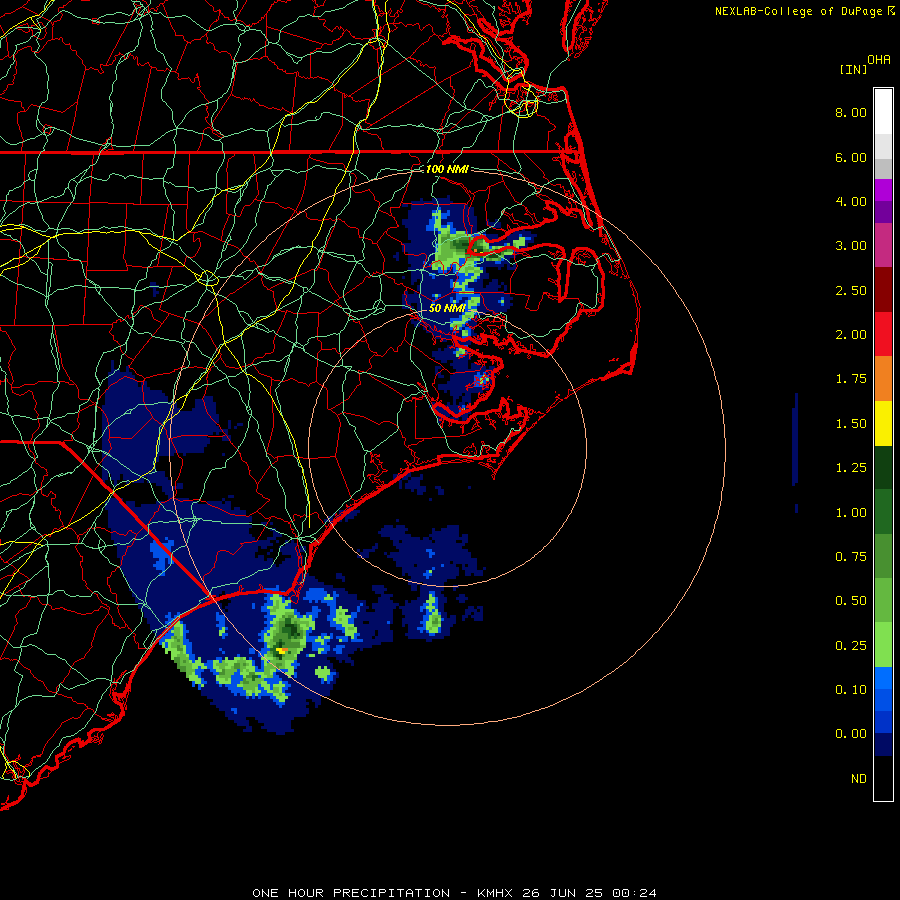The width and height of the screenshot is (900, 900).
Task: Click the [IN] units label
Action: (853, 69)
